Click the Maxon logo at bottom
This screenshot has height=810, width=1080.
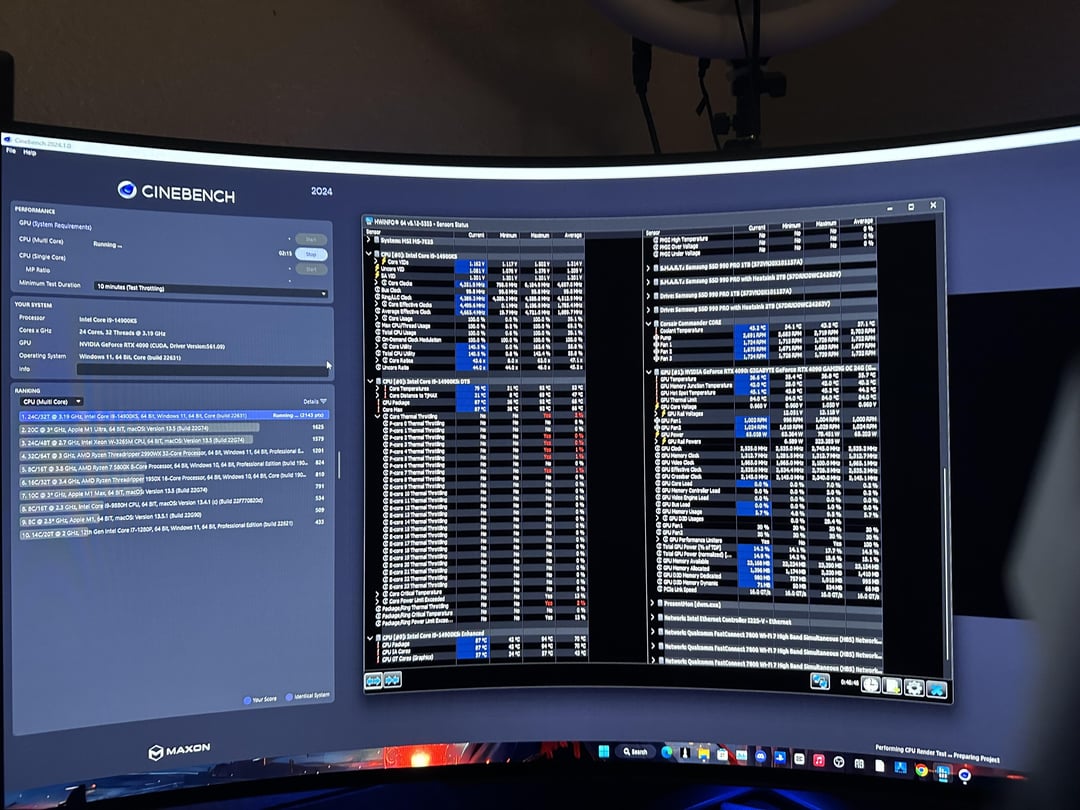179,751
